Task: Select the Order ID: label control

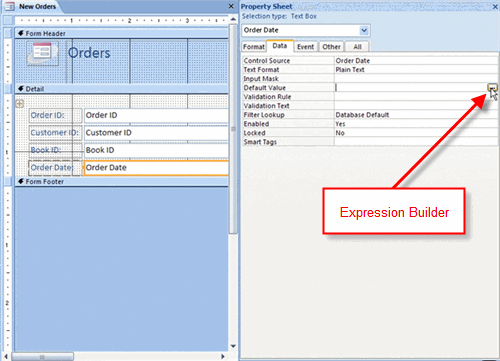Action: (55, 115)
